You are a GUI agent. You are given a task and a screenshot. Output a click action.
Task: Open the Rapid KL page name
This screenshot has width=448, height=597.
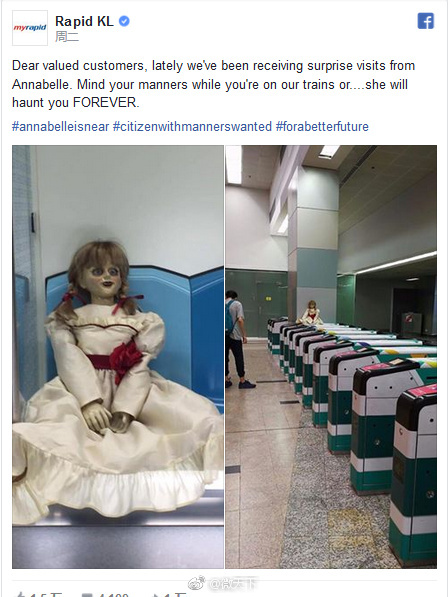click(x=84, y=21)
